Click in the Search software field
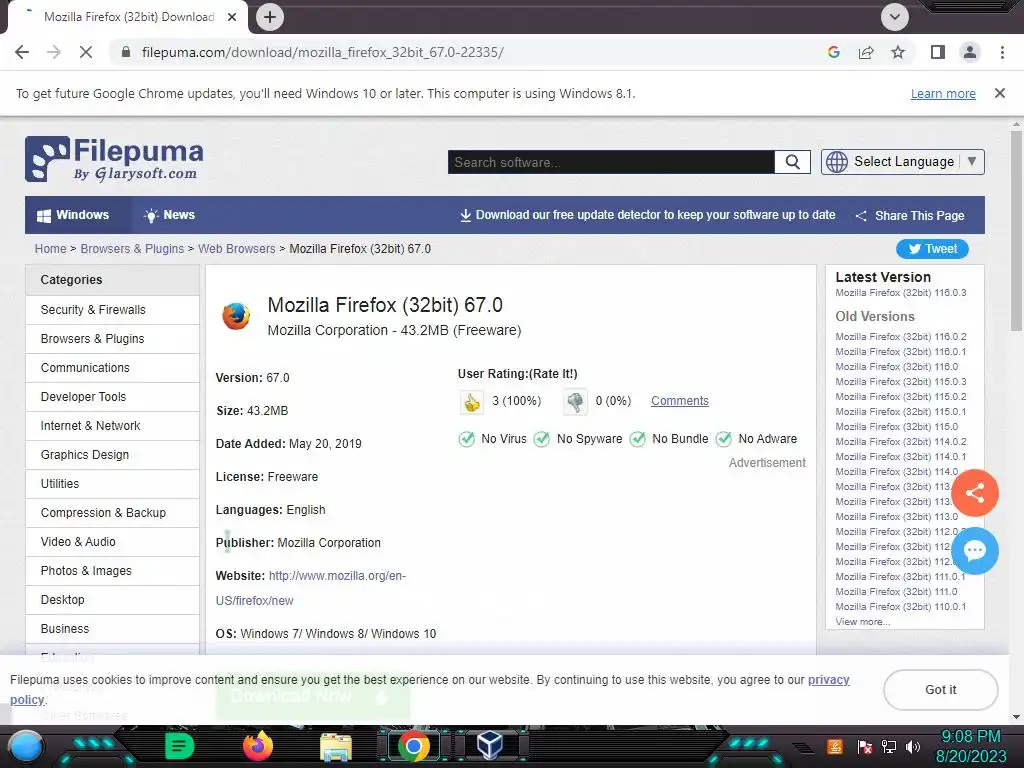The width and height of the screenshot is (1024, 768). pyautogui.click(x=611, y=162)
